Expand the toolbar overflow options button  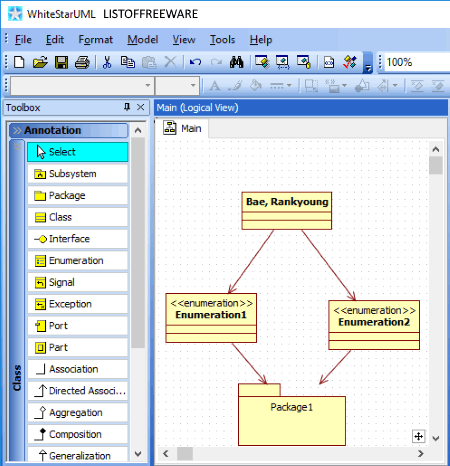[x=367, y=62]
